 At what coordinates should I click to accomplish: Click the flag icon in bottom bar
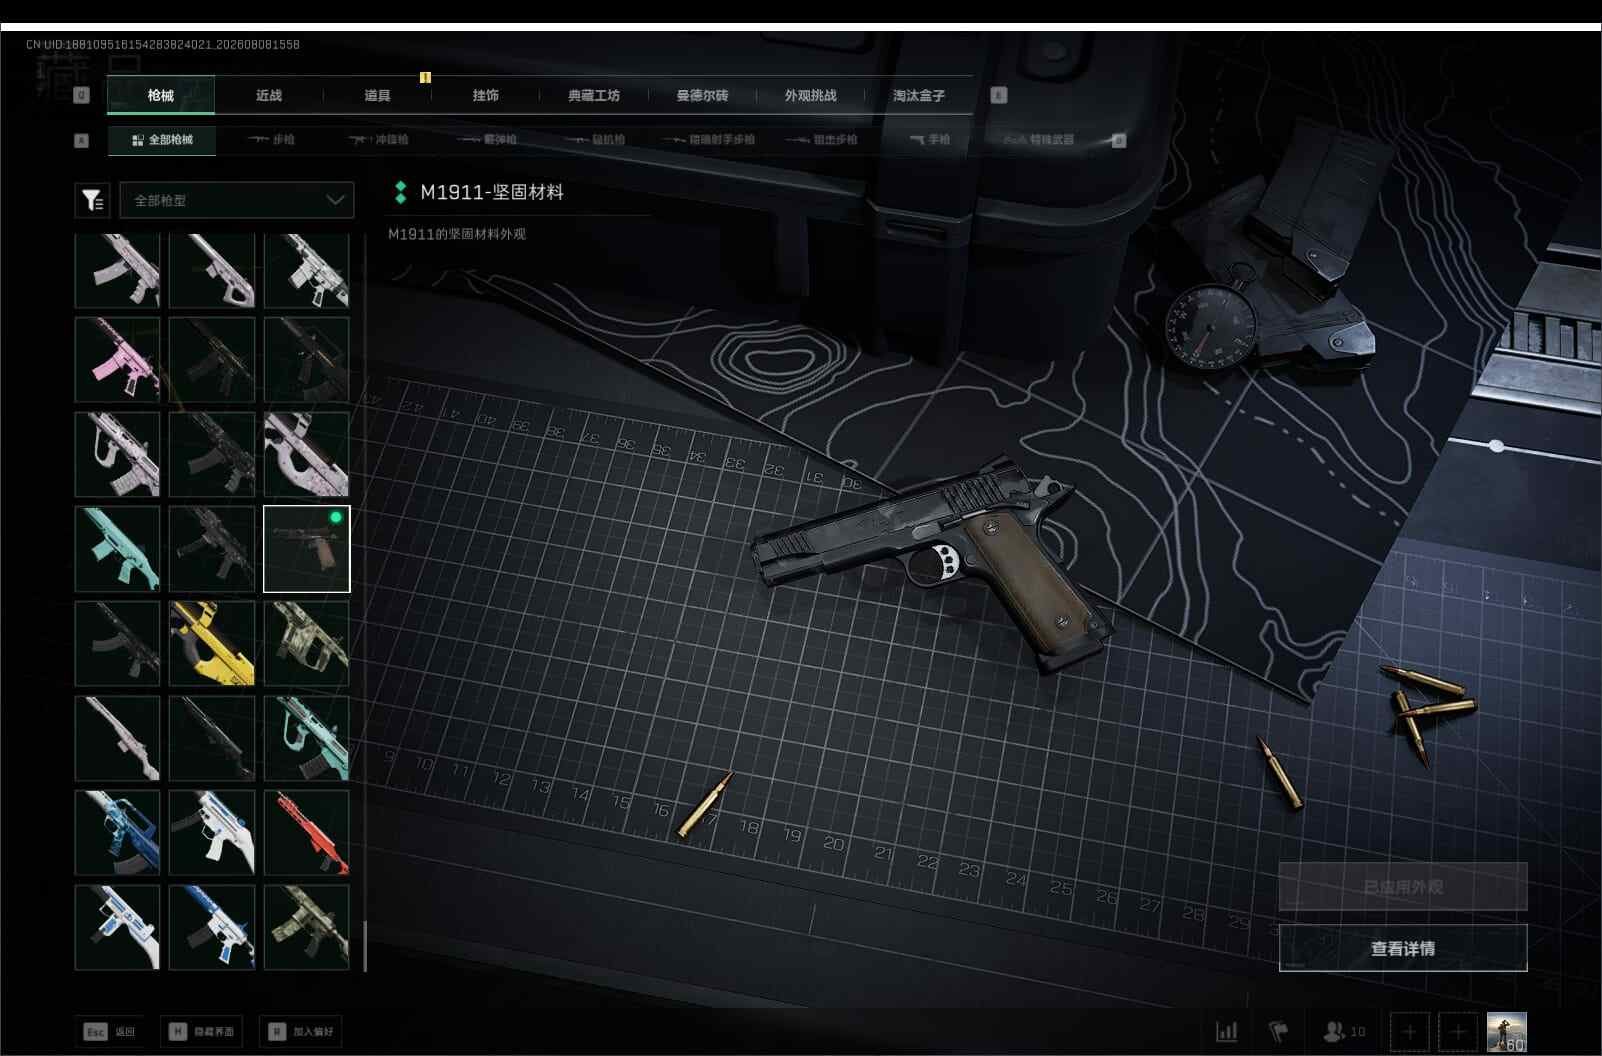(x=1279, y=1031)
